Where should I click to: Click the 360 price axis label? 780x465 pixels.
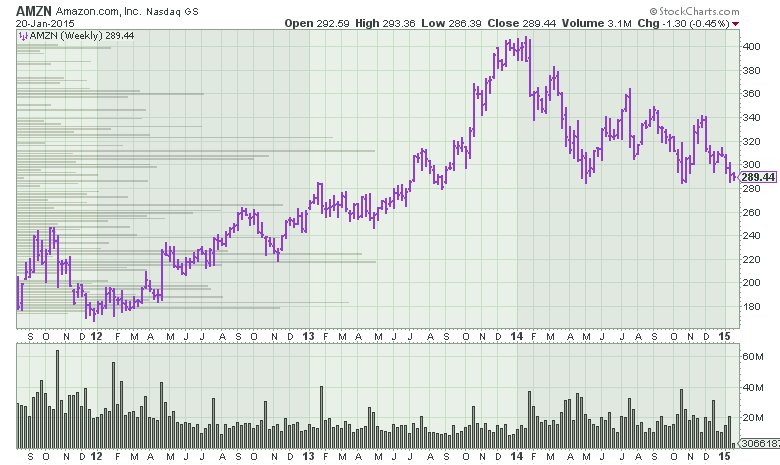coord(751,93)
